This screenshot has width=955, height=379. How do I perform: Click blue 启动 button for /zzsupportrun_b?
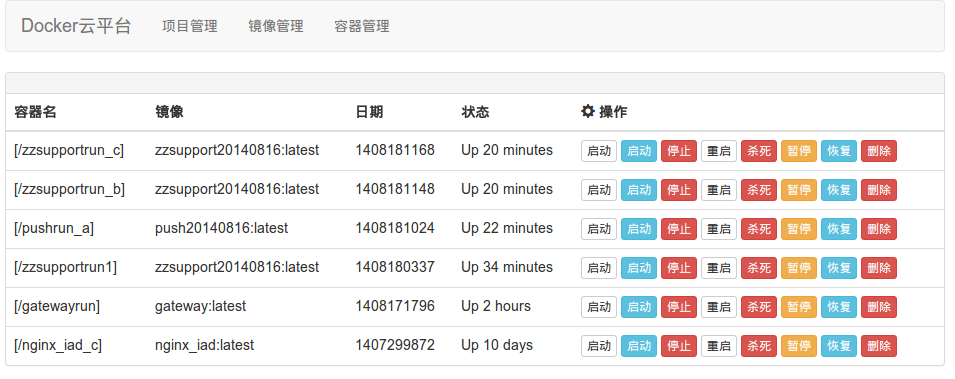[x=639, y=190]
